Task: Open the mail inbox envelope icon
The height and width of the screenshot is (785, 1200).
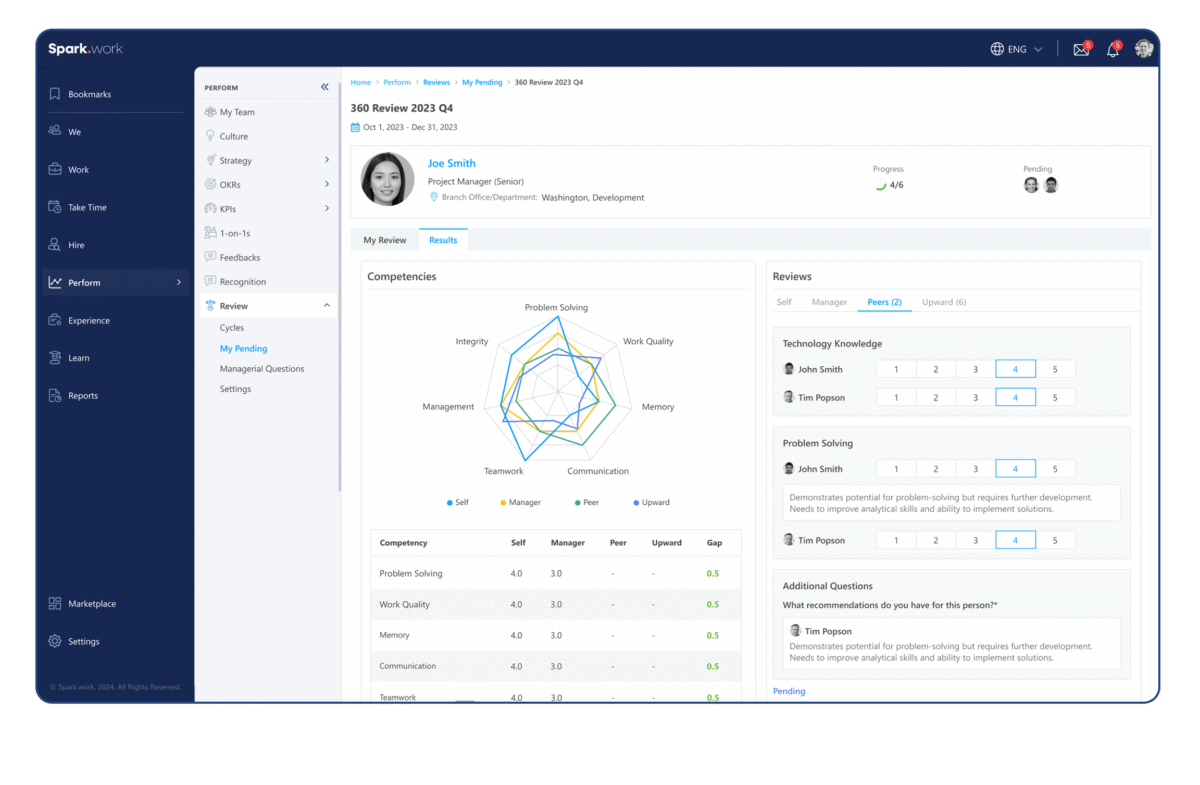Action: [1080, 50]
